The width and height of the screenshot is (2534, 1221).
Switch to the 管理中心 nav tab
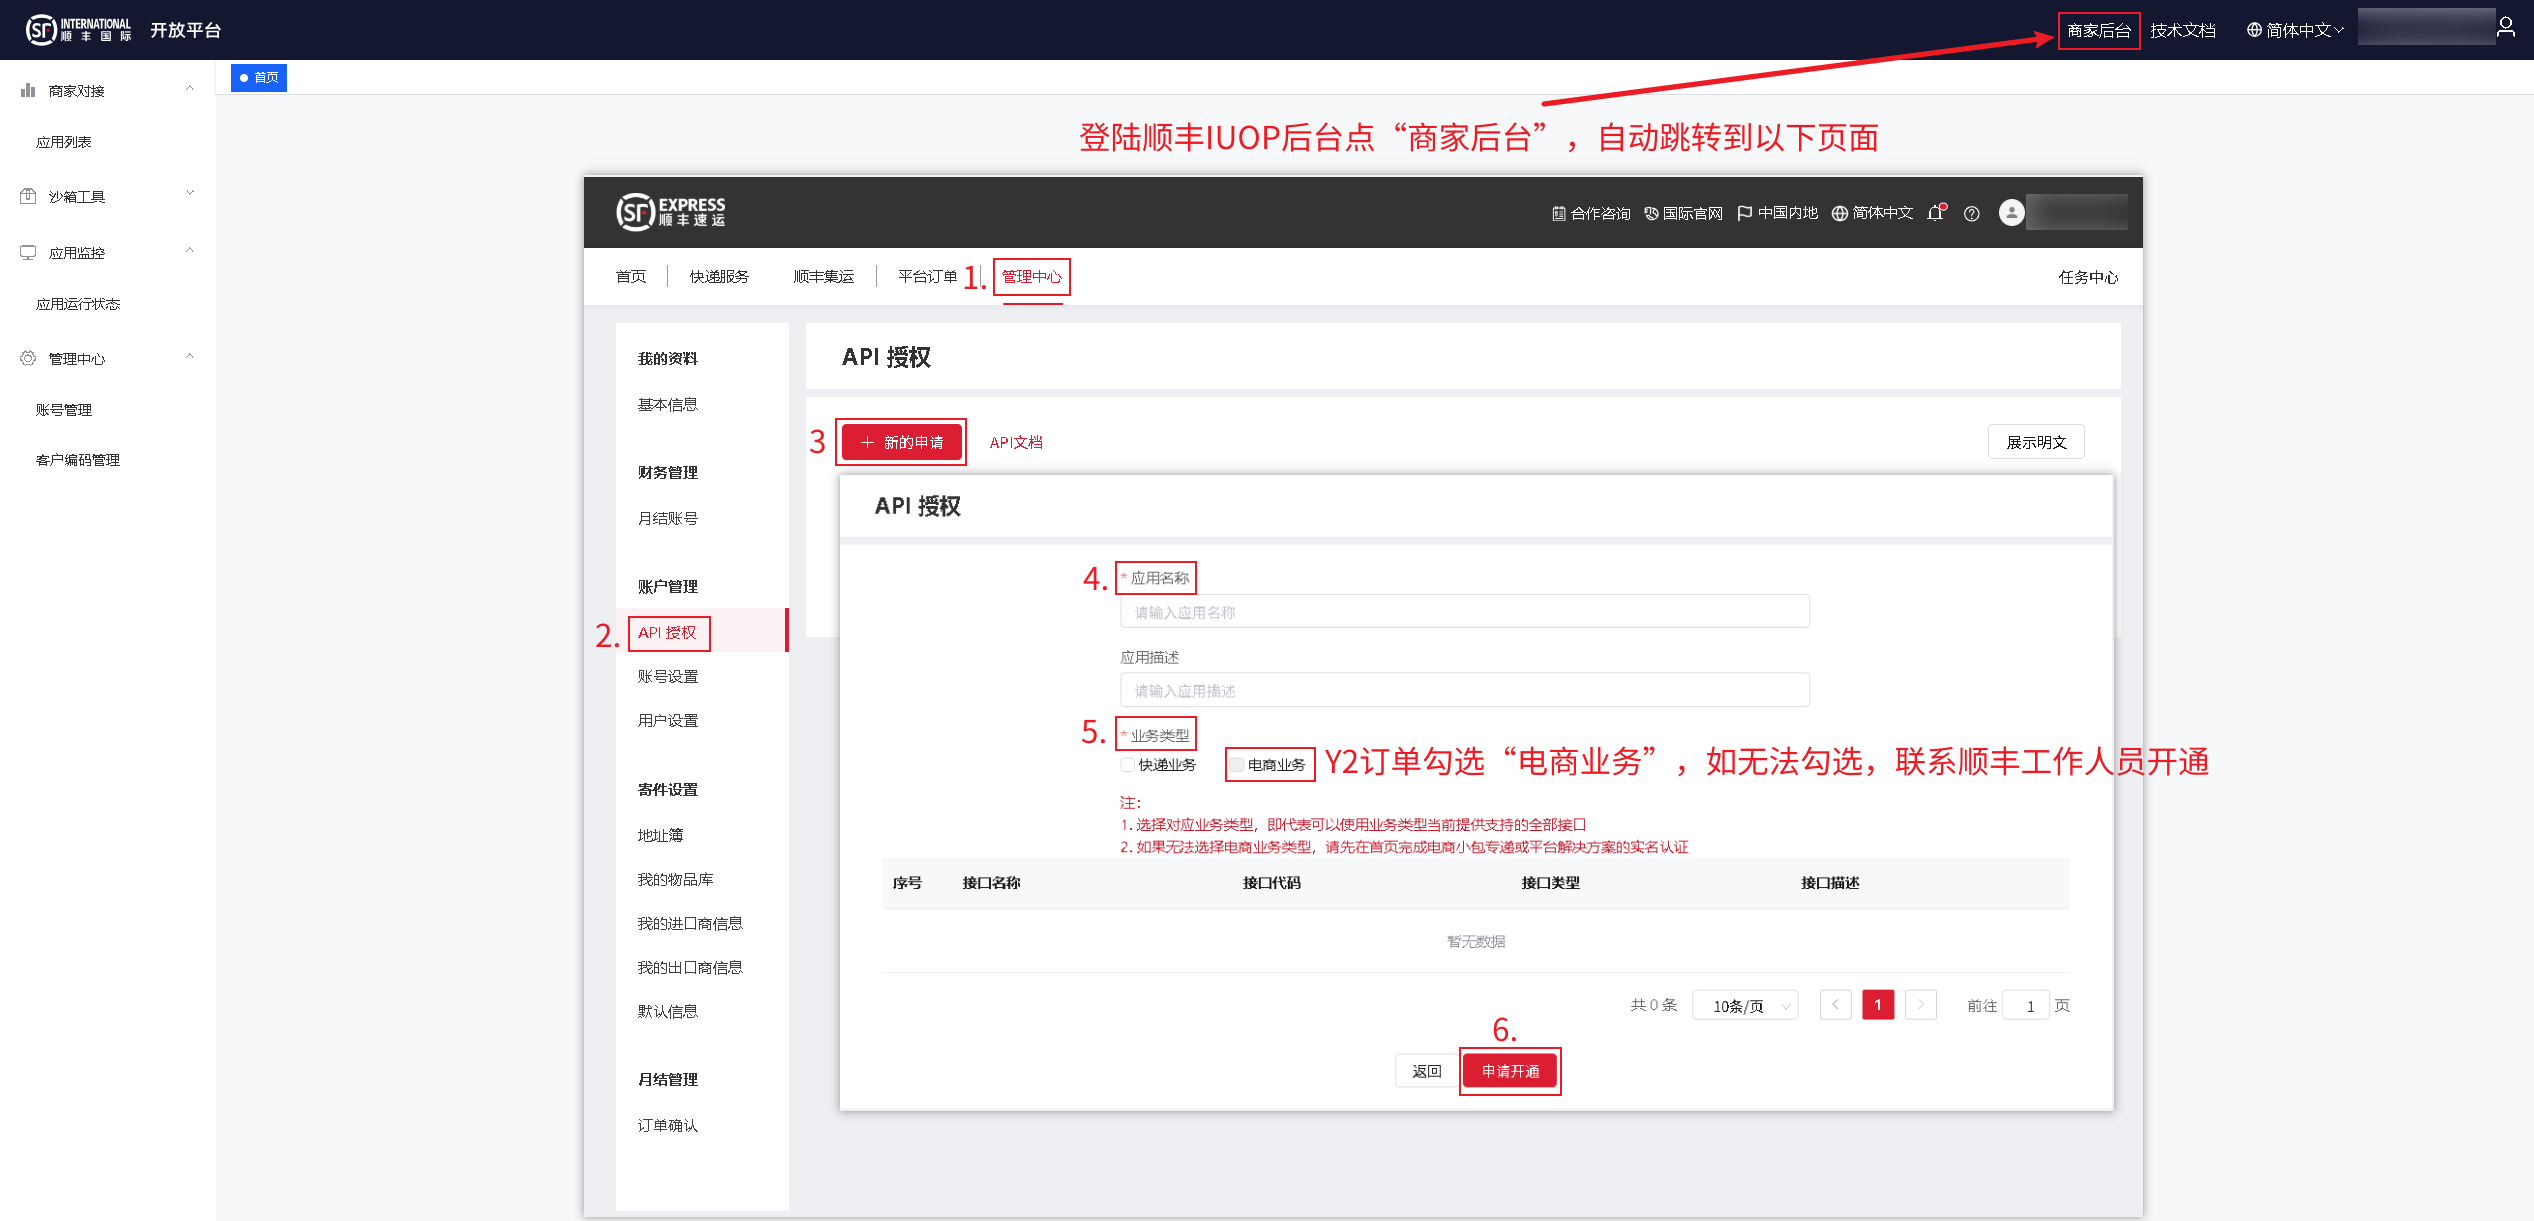[x=1031, y=277]
